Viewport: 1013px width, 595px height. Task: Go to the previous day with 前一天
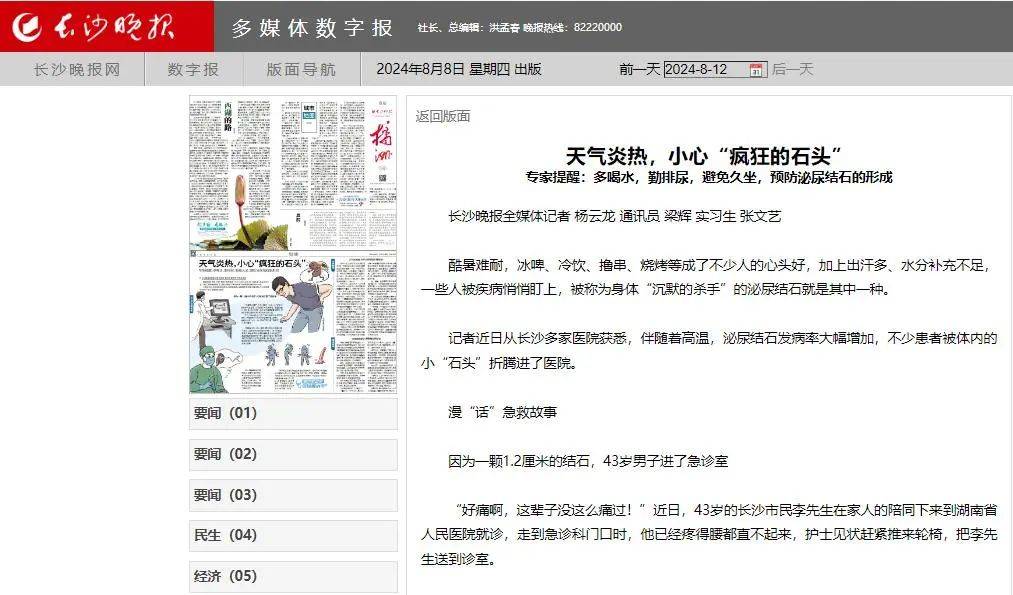tap(640, 70)
